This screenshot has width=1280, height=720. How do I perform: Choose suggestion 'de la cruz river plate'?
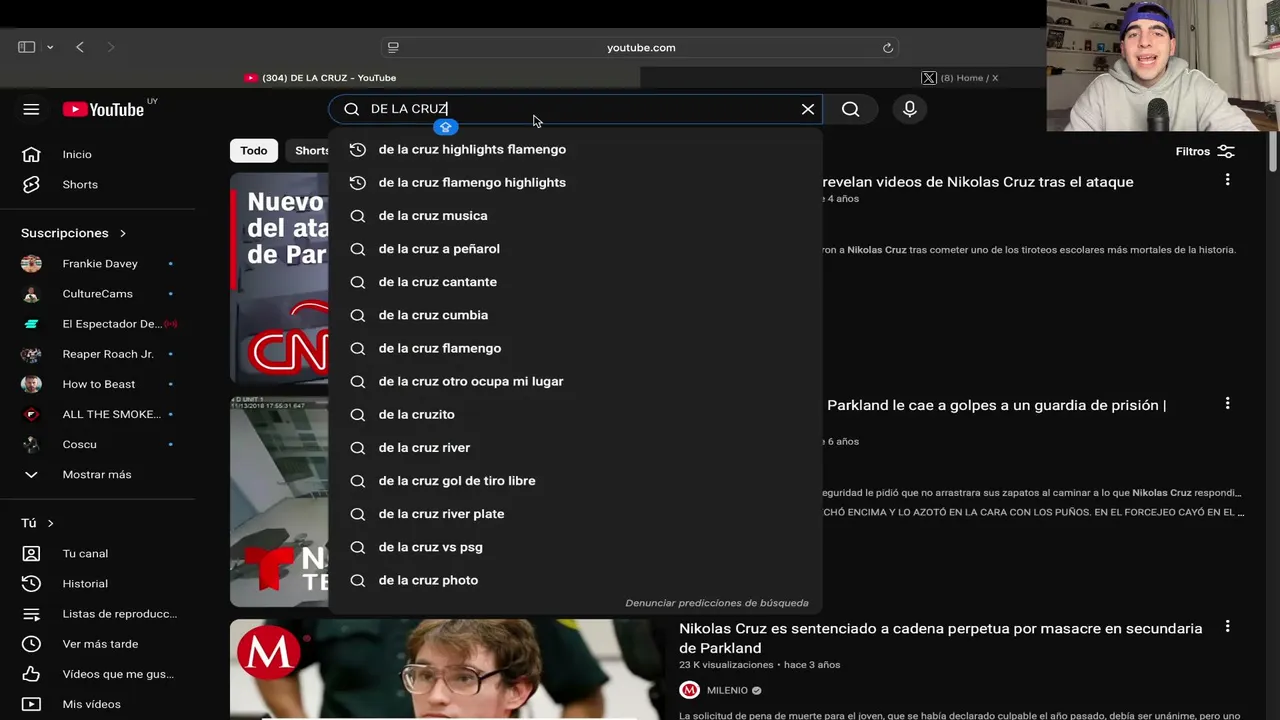[x=575, y=513]
